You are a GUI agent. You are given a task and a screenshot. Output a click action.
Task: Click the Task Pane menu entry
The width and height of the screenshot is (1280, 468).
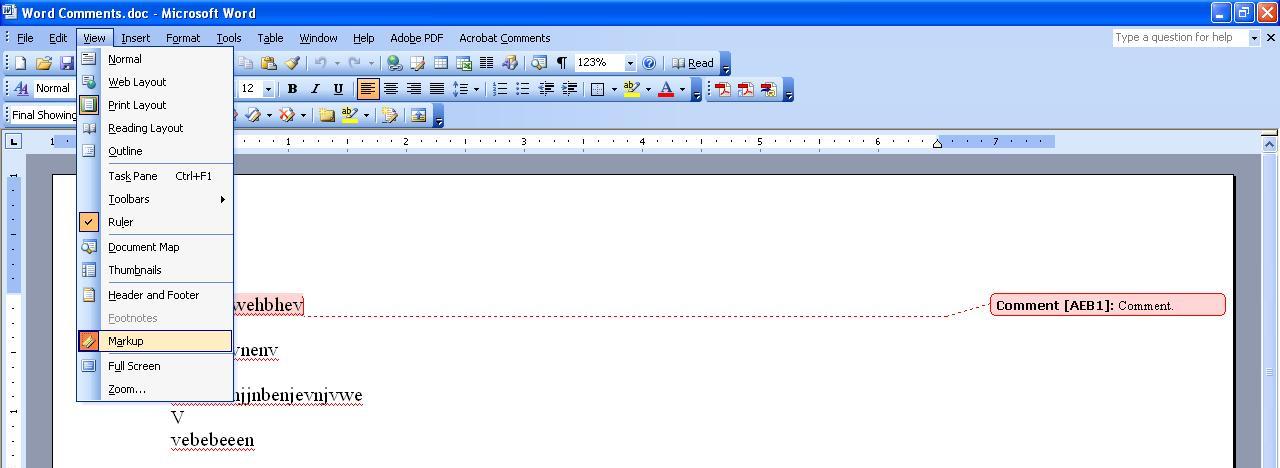pyautogui.click(x=155, y=176)
